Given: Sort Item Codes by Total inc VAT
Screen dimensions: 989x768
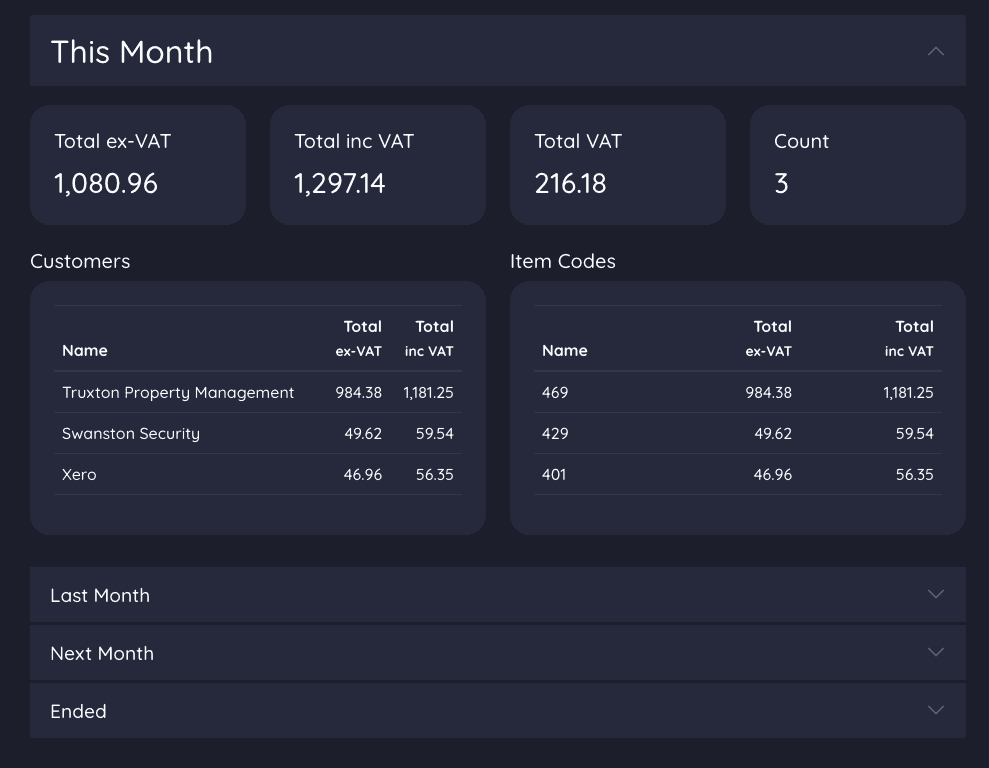Looking at the screenshot, I should tap(909, 338).
